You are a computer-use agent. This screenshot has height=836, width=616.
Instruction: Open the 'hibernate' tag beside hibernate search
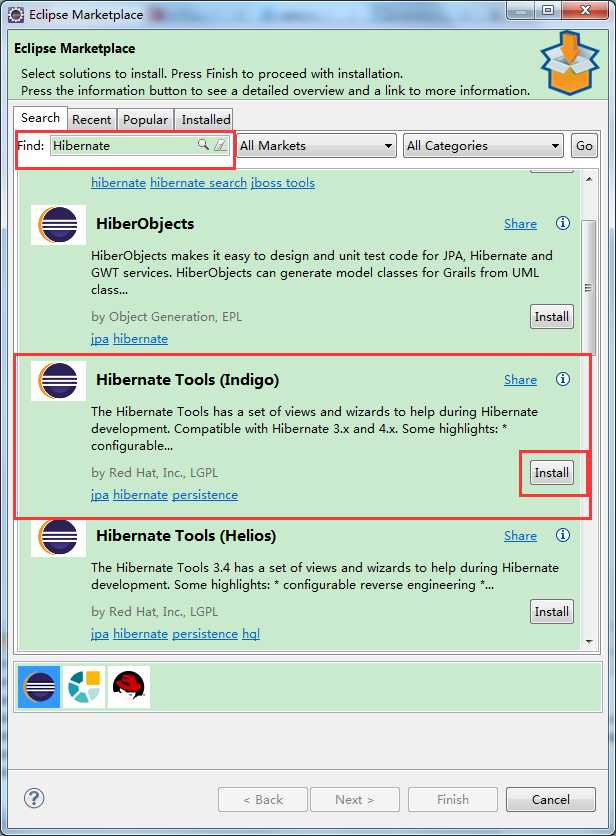pos(118,183)
